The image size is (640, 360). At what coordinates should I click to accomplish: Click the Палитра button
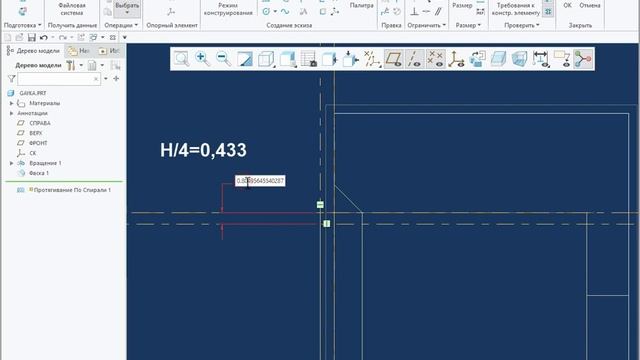tap(361, 5)
